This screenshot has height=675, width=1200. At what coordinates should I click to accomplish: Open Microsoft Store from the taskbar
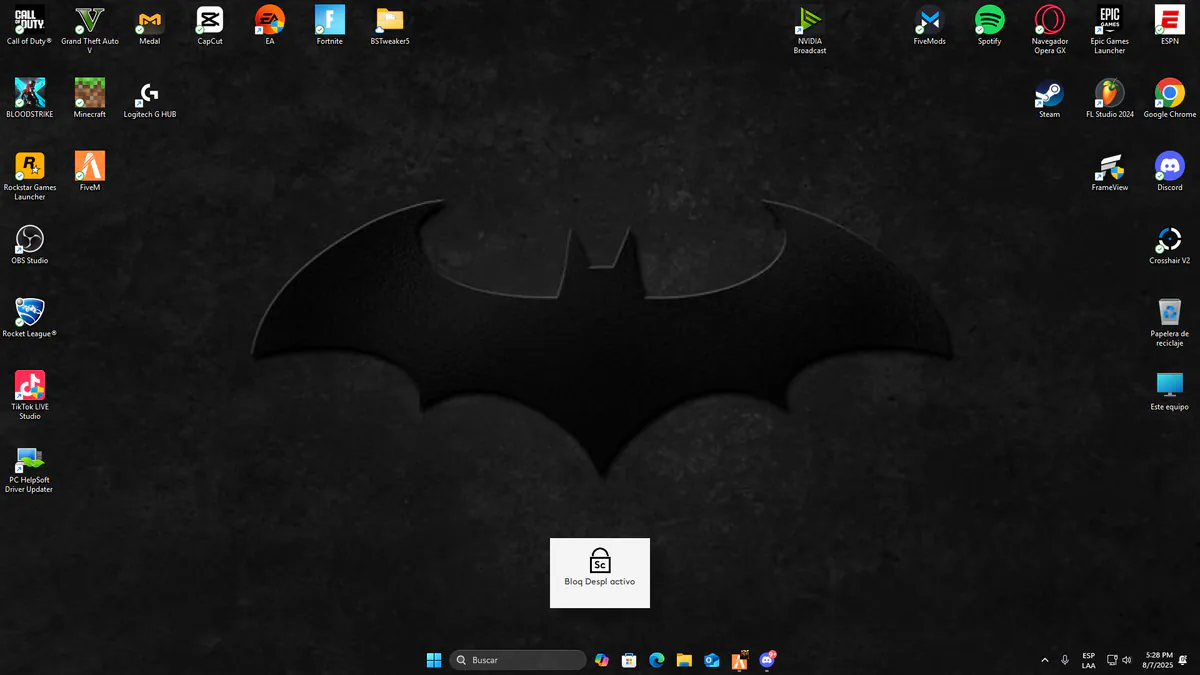[629, 660]
